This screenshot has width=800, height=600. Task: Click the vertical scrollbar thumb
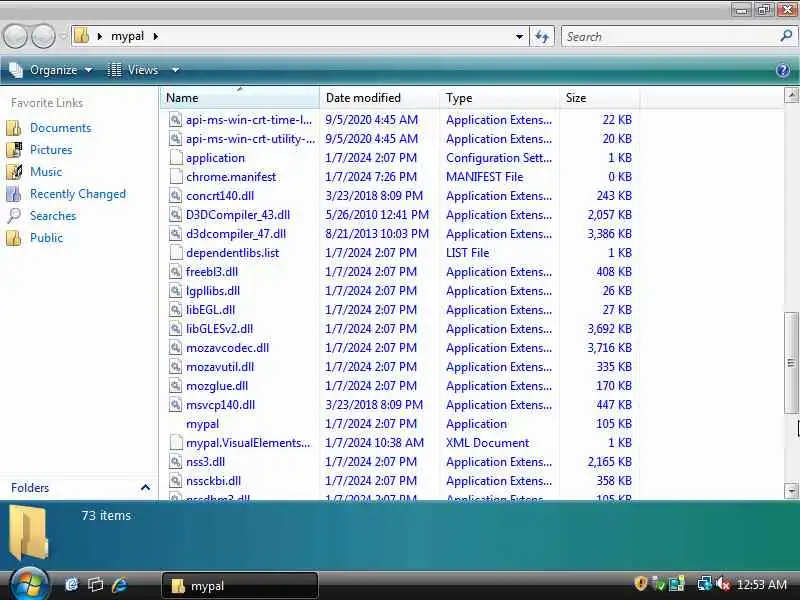tap(791, 363)
